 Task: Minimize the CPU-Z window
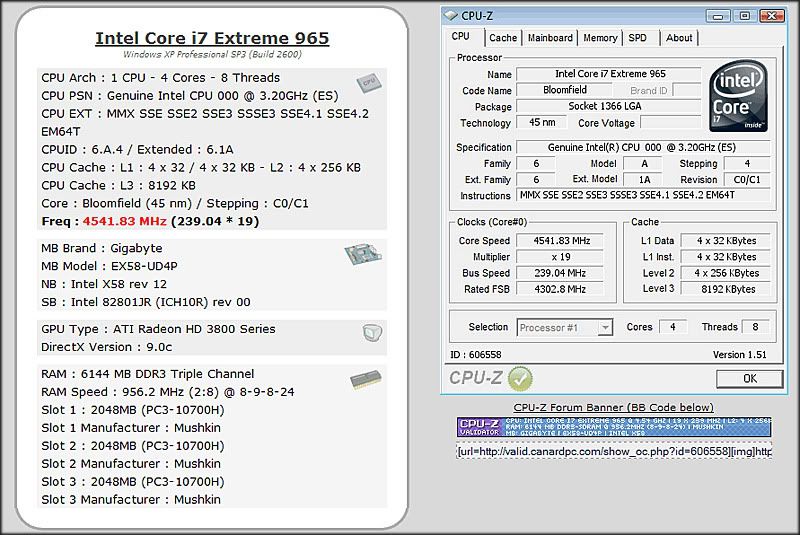[x=718, y=16]
